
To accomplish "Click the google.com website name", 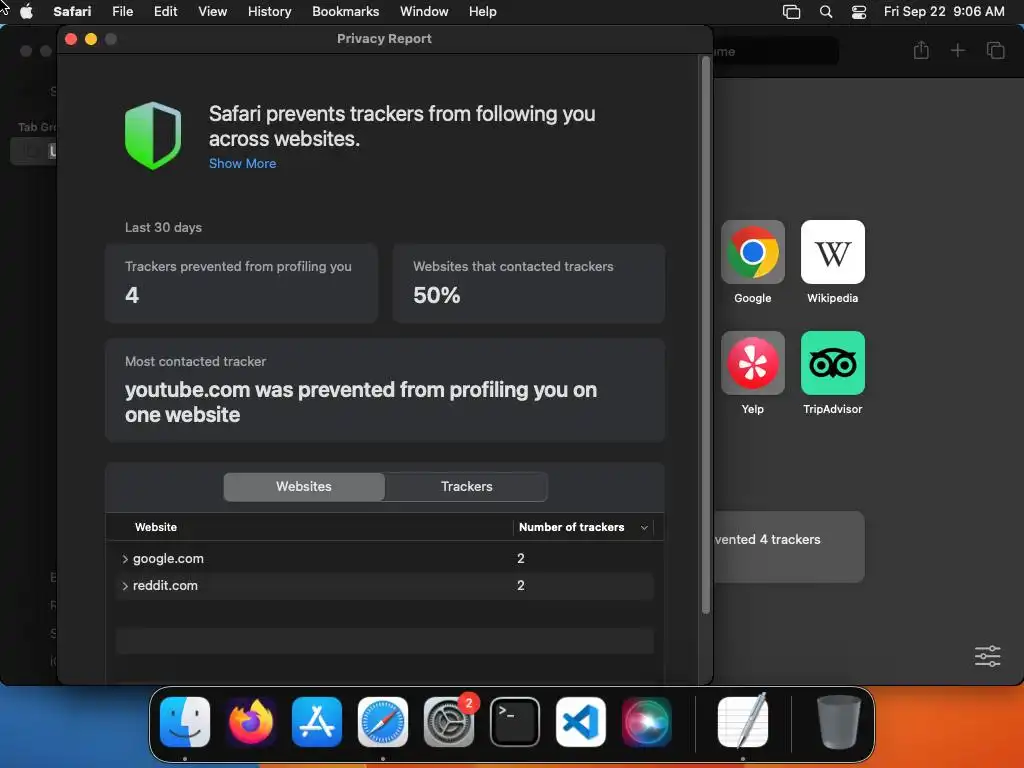I will tap(168, 559).
